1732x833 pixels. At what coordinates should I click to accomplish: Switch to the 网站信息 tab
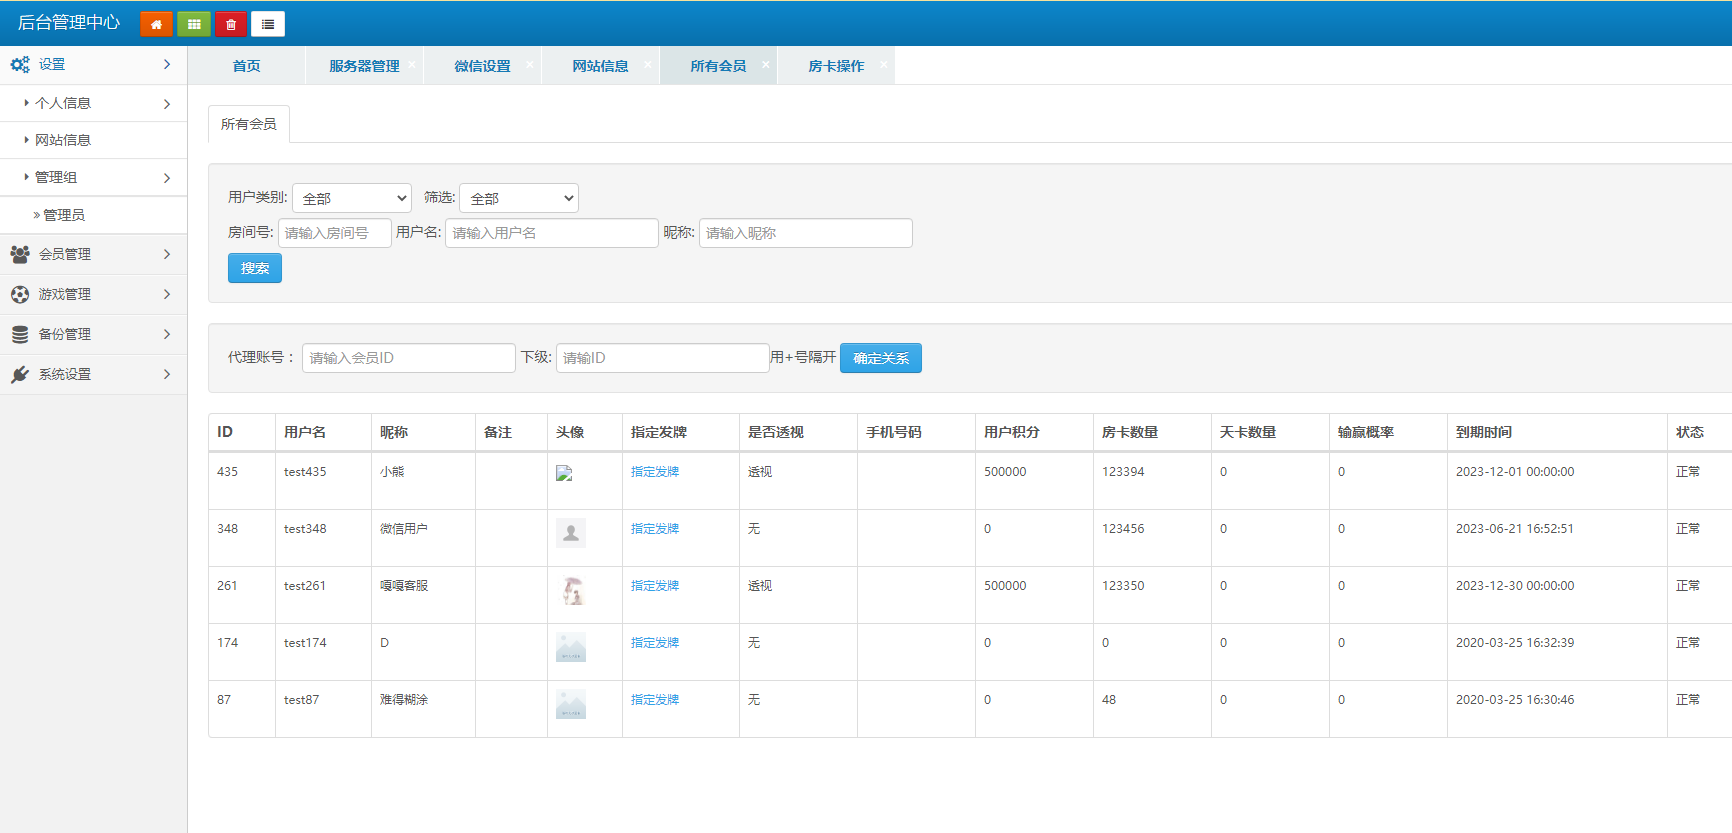[x=600, y=66]
